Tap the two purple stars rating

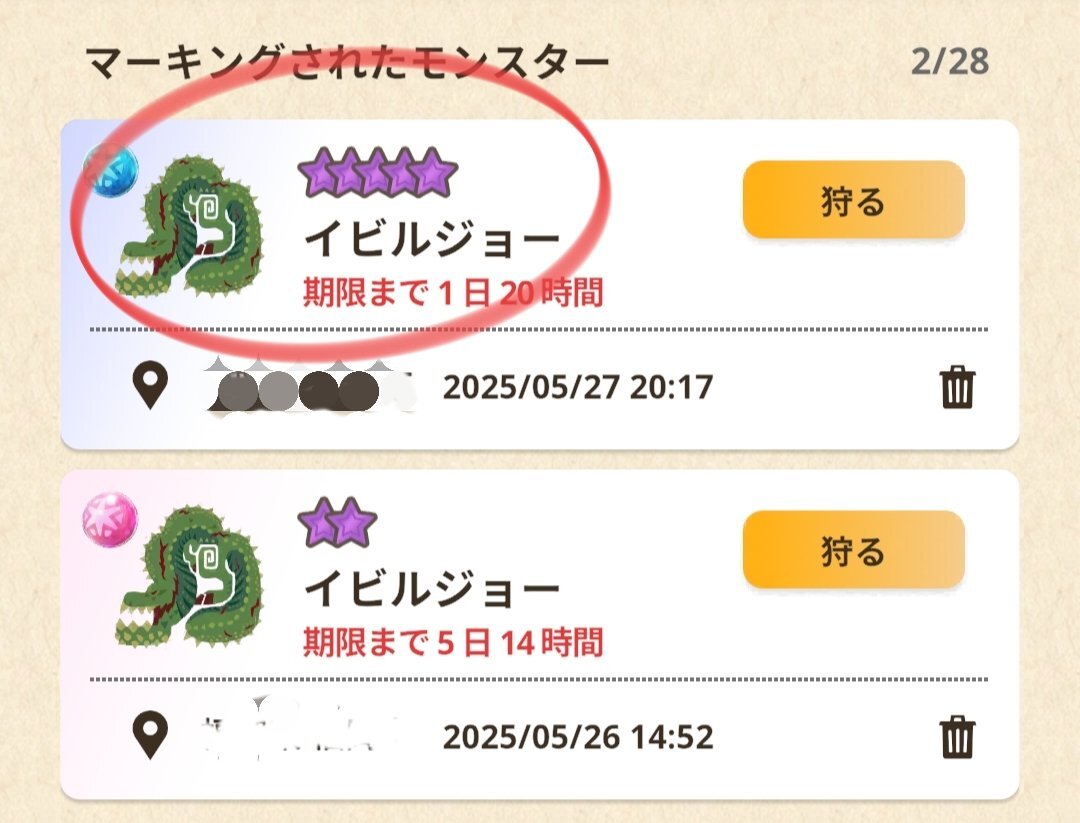(338, 522)
